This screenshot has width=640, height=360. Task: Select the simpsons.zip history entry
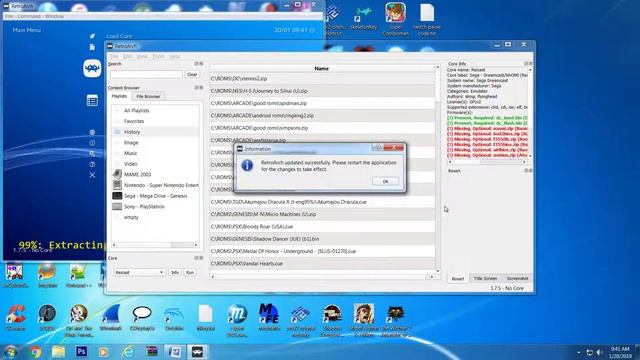pos(322,128)
